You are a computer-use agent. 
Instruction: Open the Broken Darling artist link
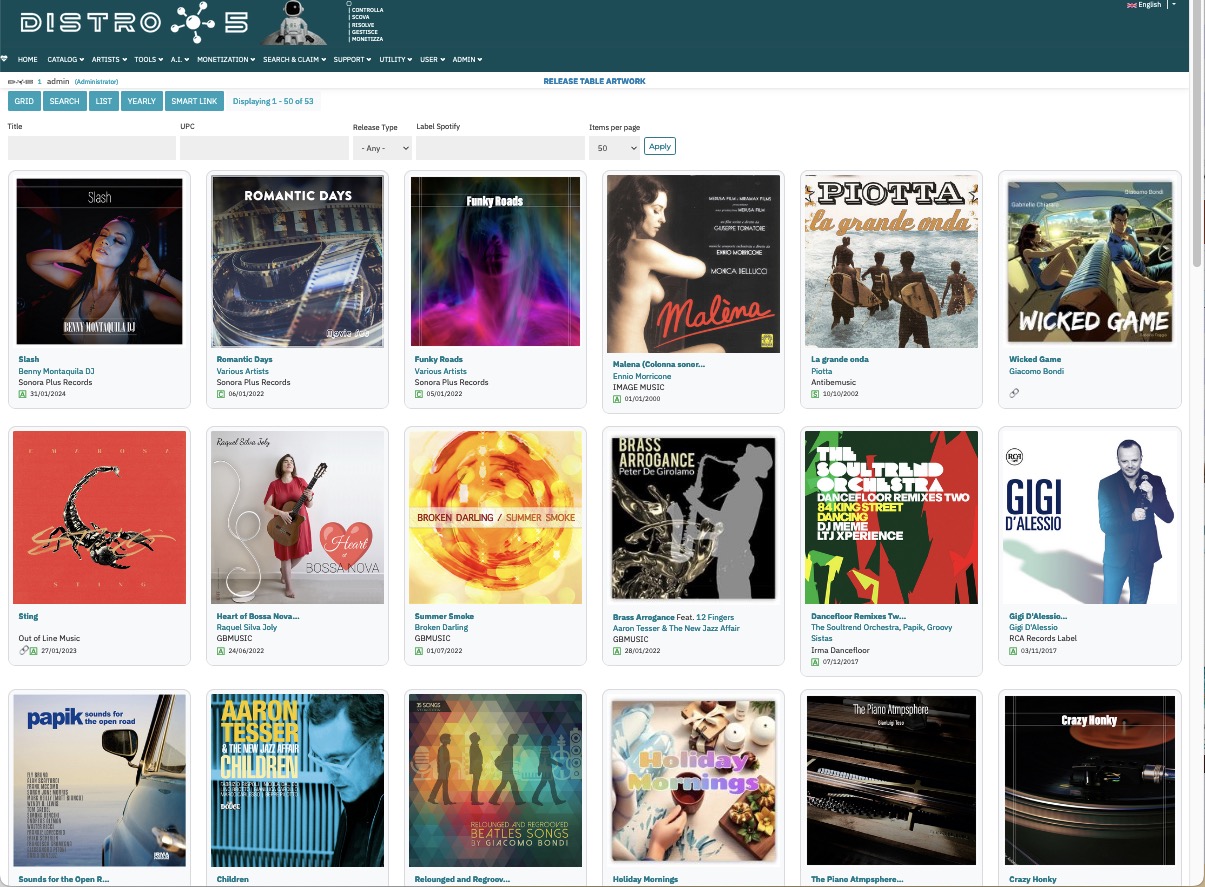pyautogui.click(x=441, y=627)
